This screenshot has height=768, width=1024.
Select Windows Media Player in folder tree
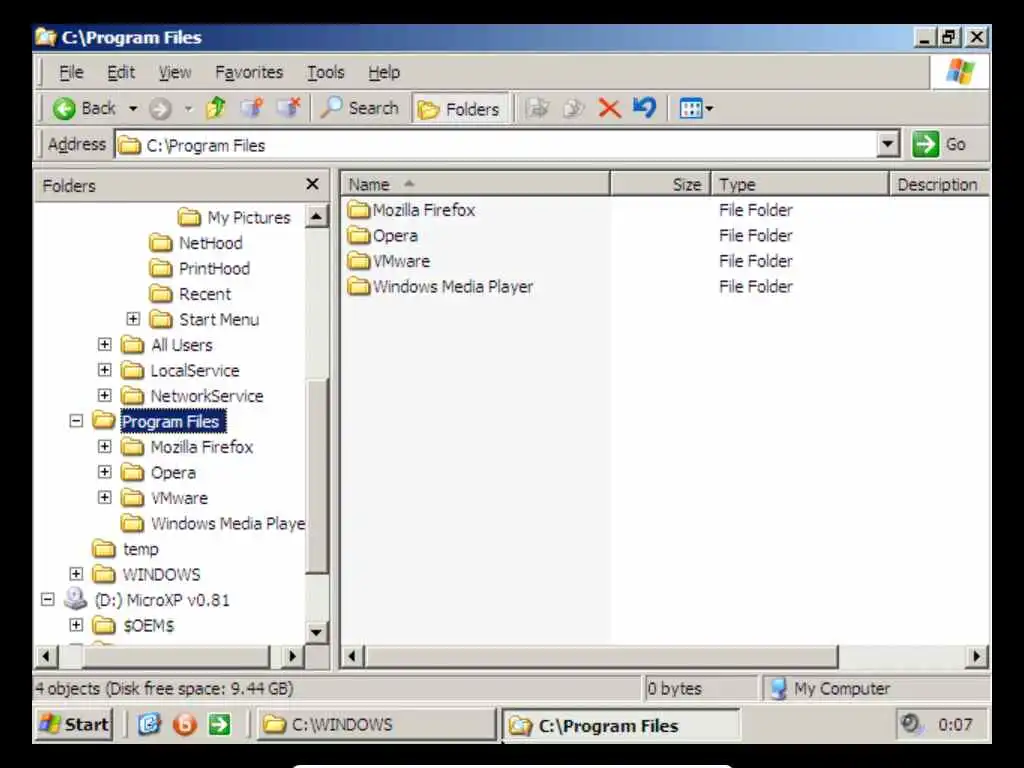coord(227,523)
